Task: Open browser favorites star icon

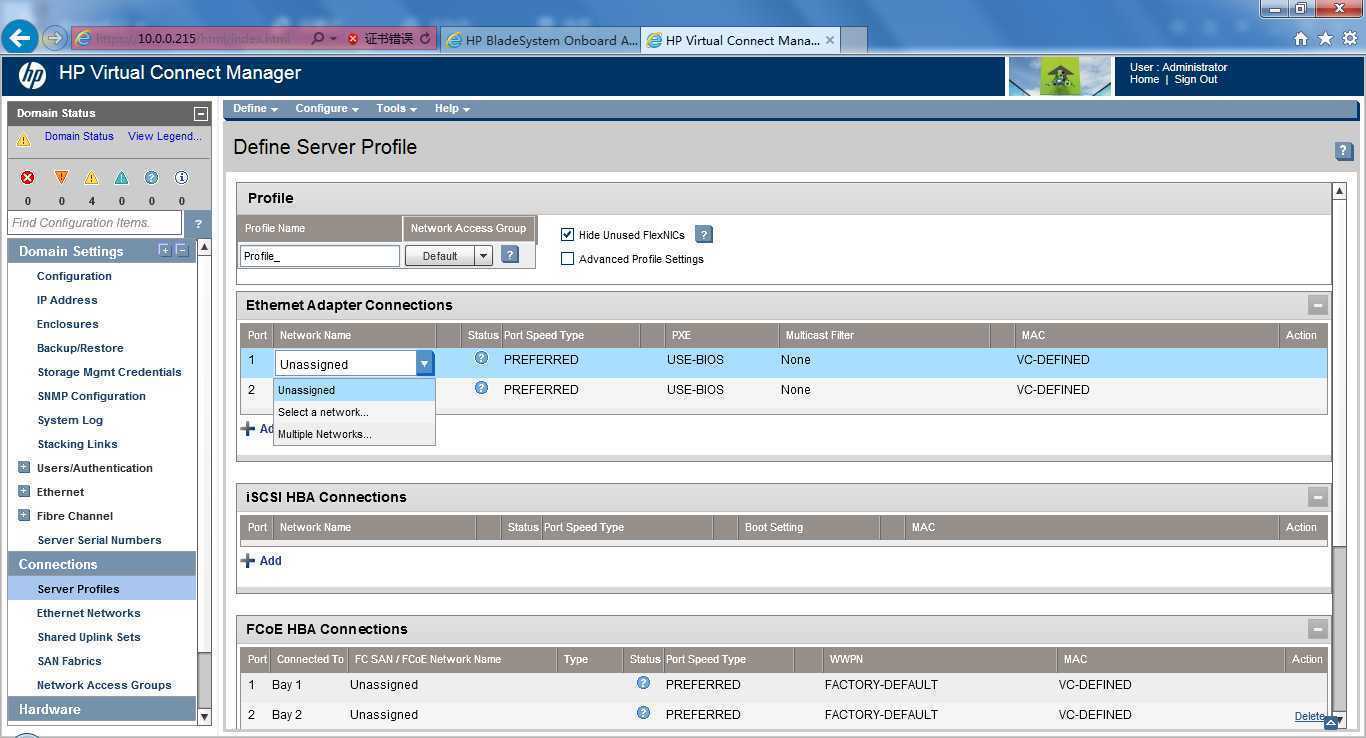Action: [x=1325, y=39]
